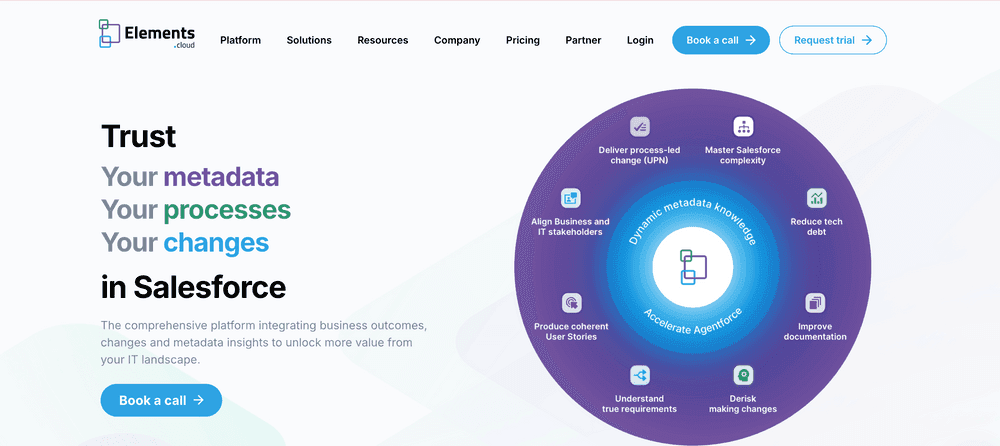Open the Company menu item
Image resolution: width=1000 pixels, height=446 pixels.
(x=457, y=40)
